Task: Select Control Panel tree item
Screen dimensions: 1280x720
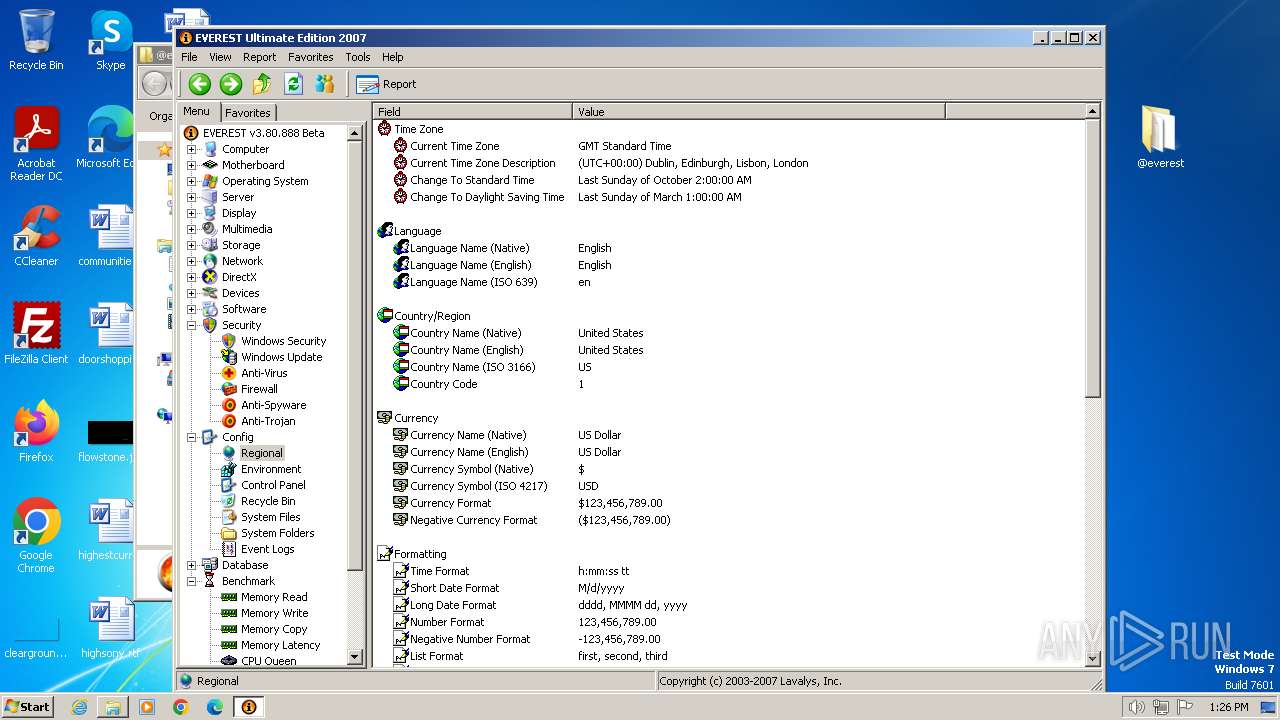Action: click(273, 485)
